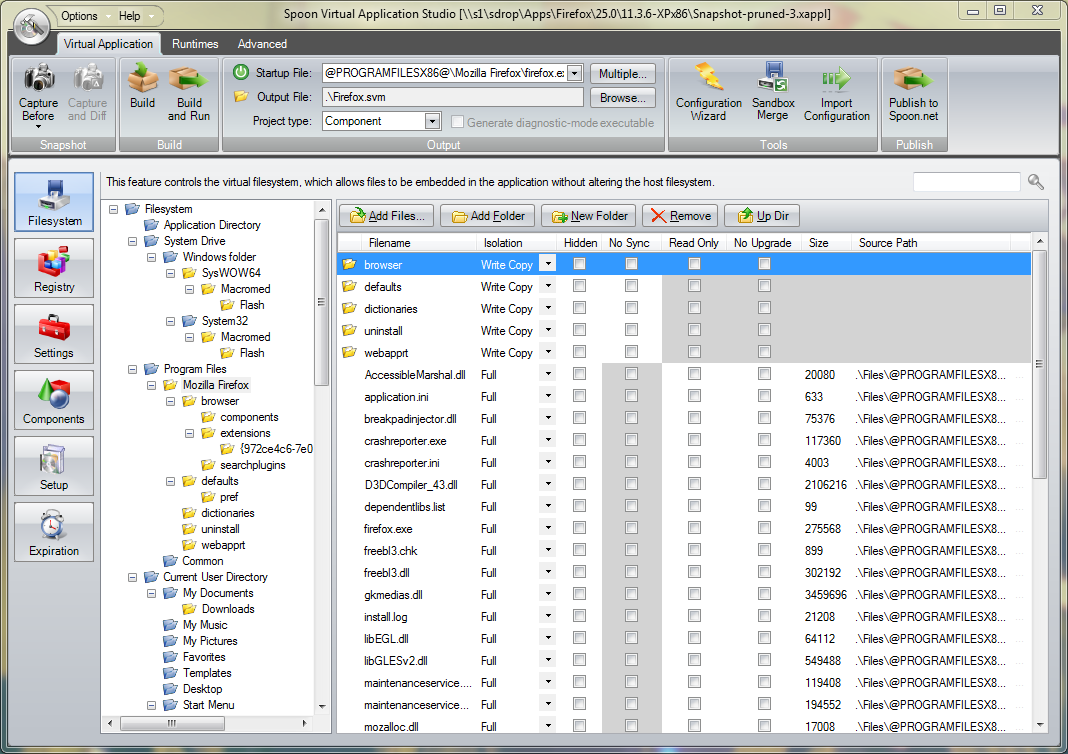Click the Output File text field

[452, 97]
